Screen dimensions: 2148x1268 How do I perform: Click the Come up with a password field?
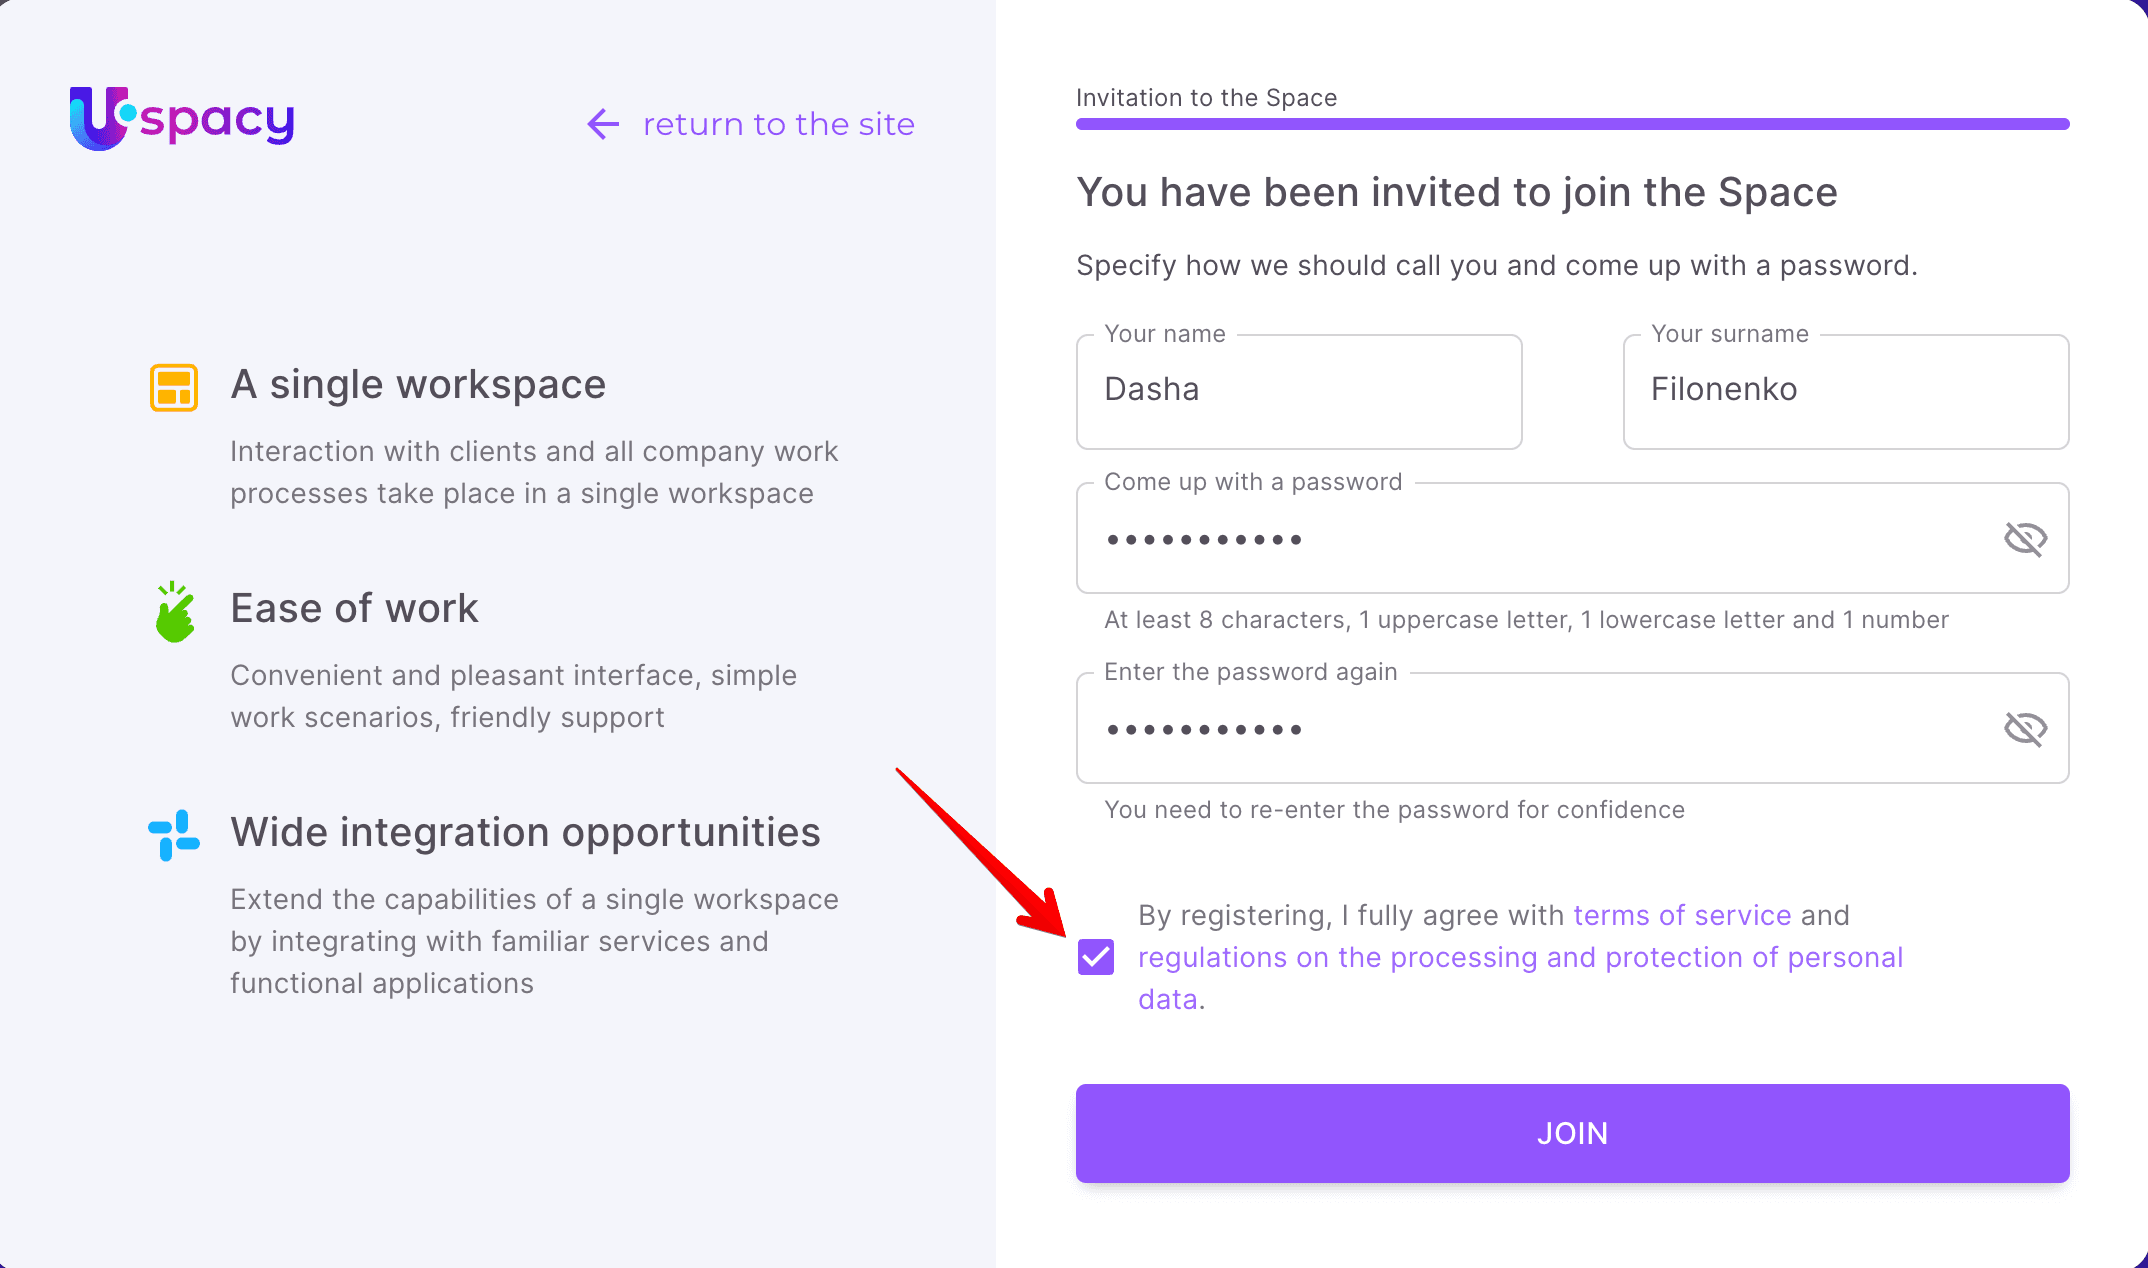[1530, 540]
